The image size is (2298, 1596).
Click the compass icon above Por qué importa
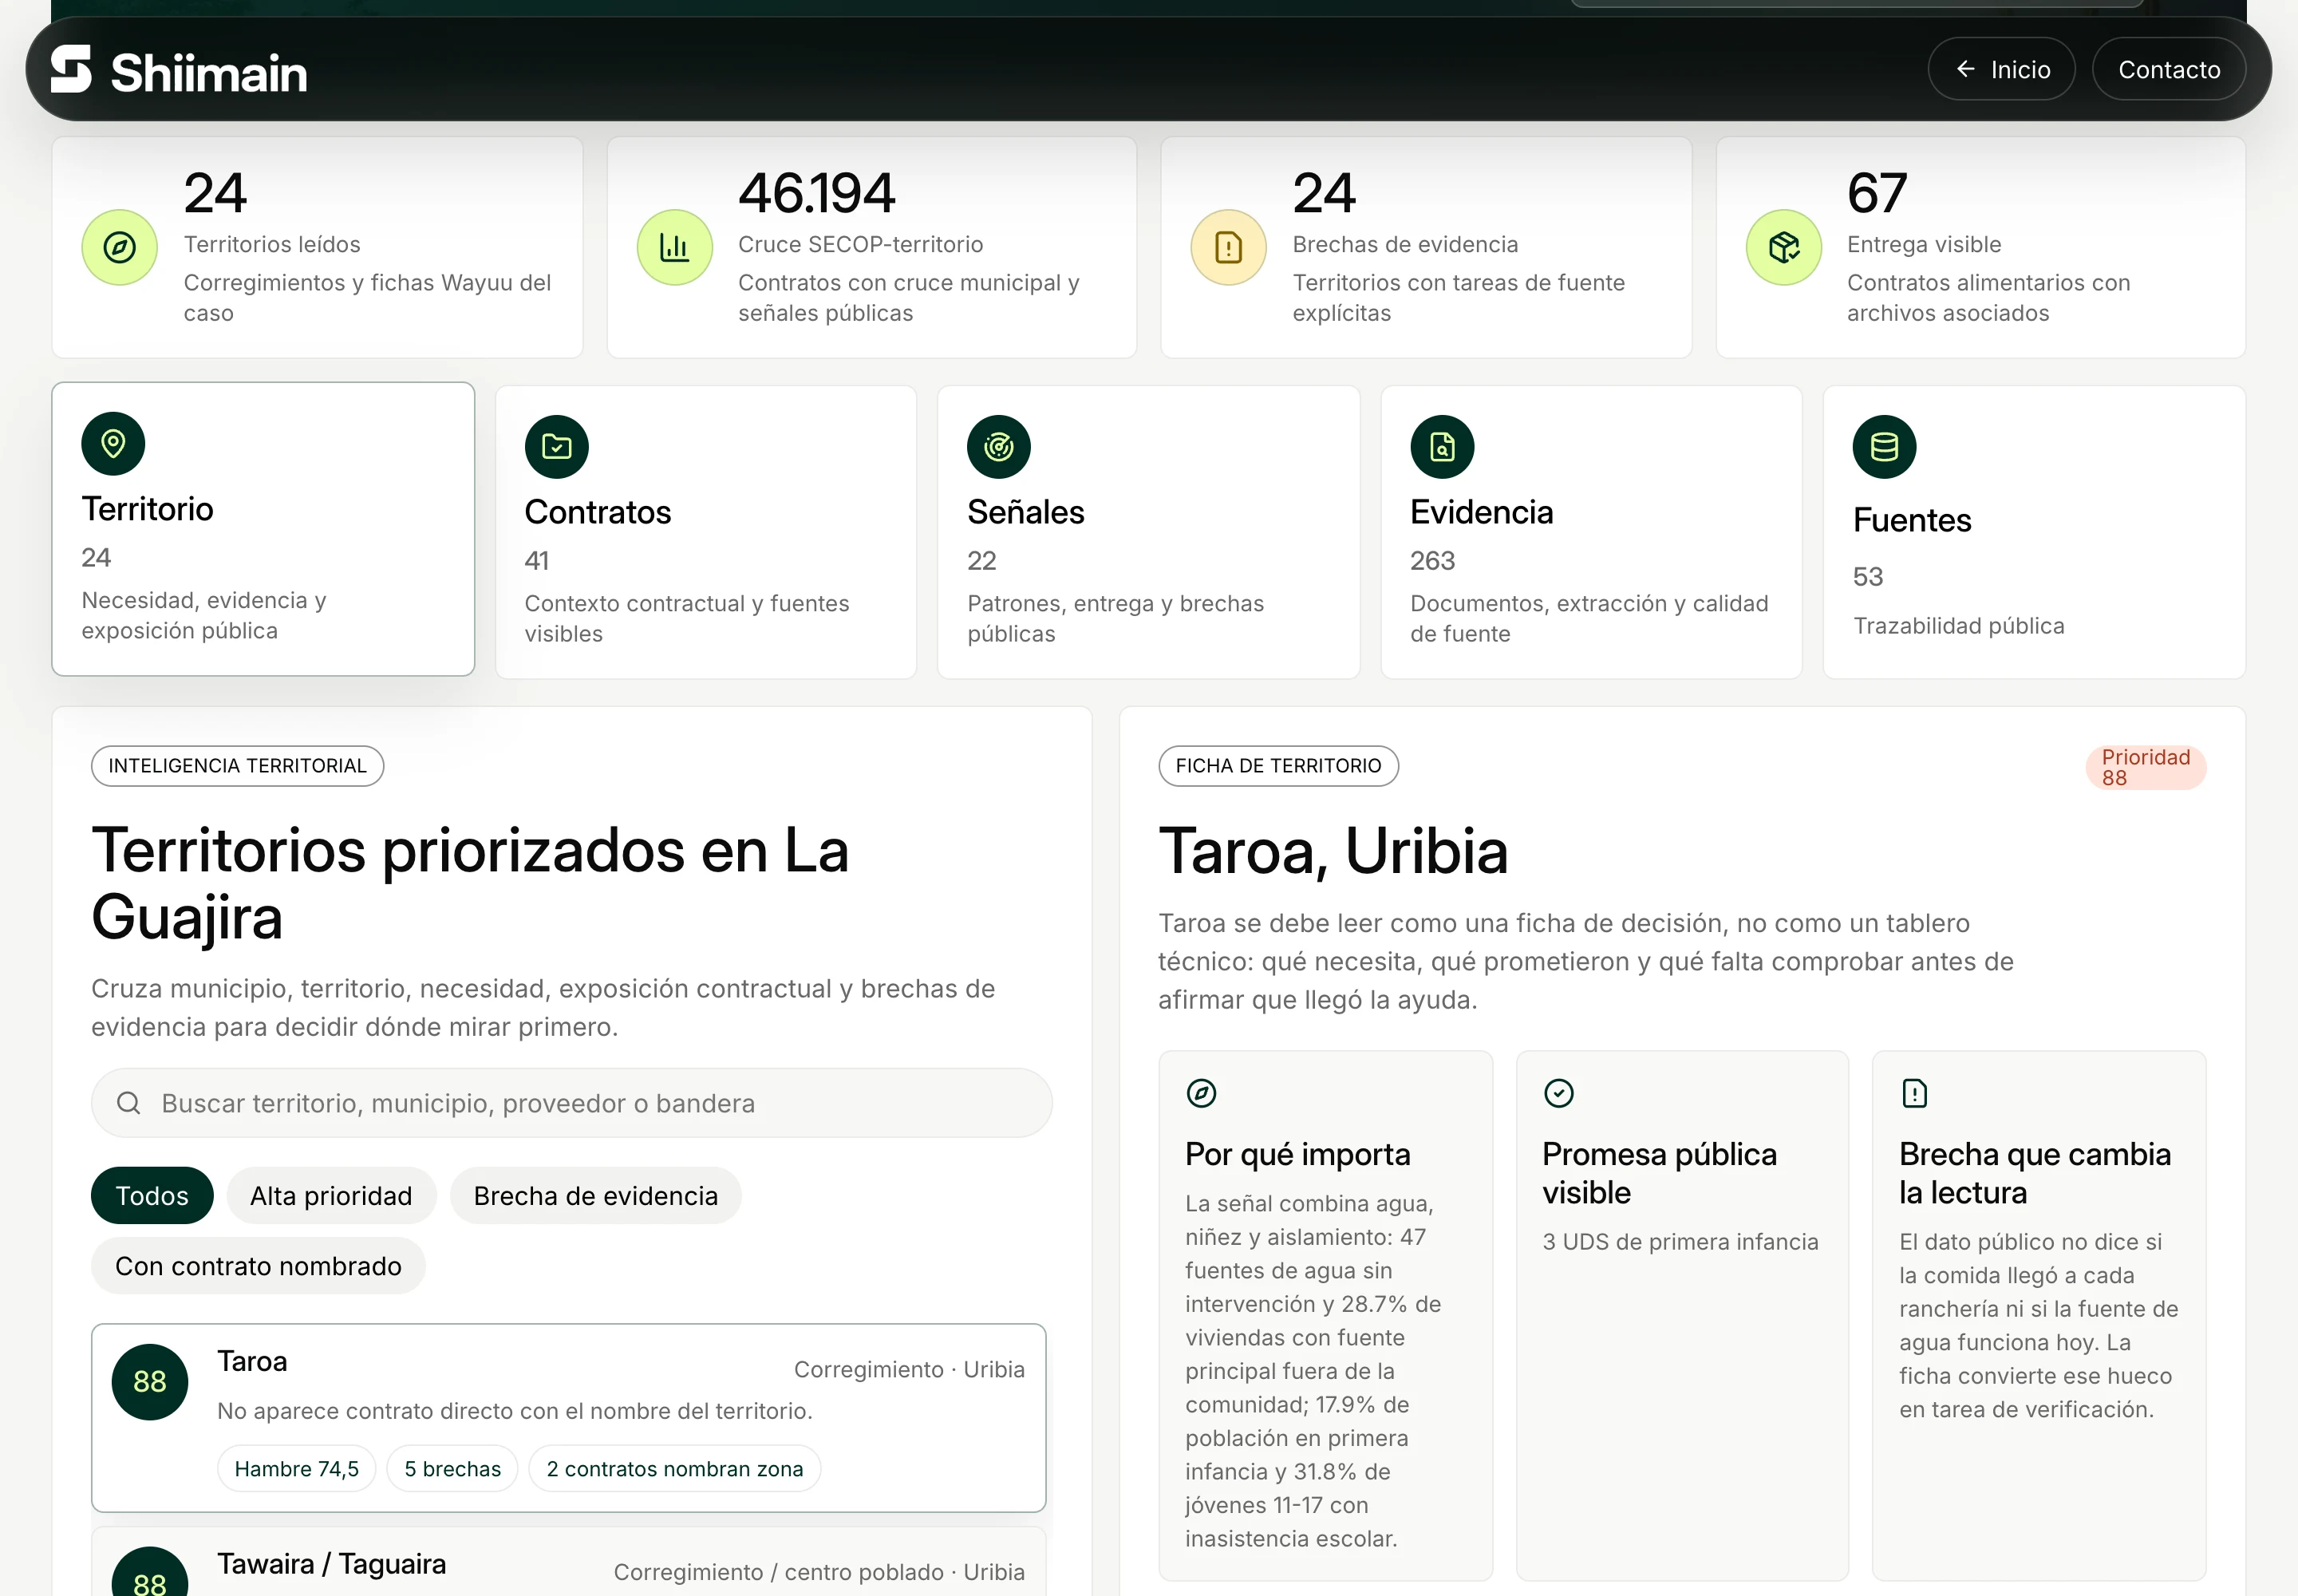point(1201,1093)
